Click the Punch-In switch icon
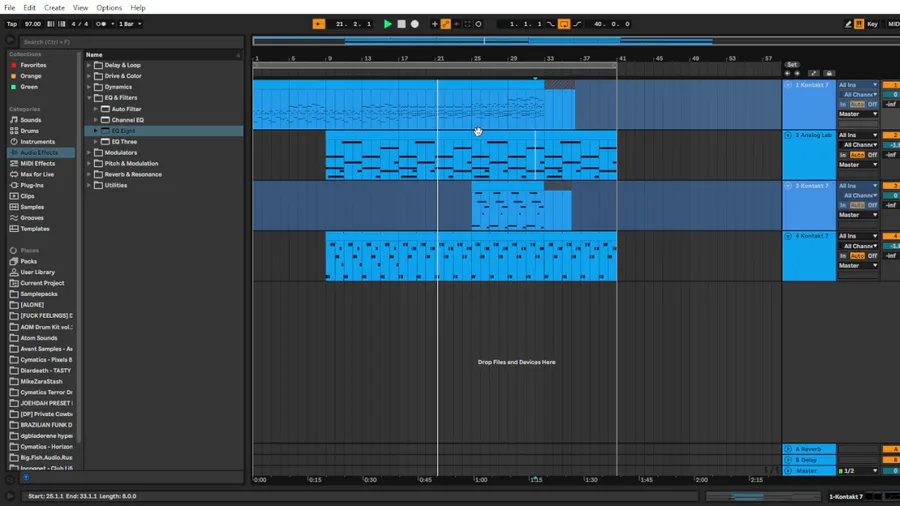 551,24
